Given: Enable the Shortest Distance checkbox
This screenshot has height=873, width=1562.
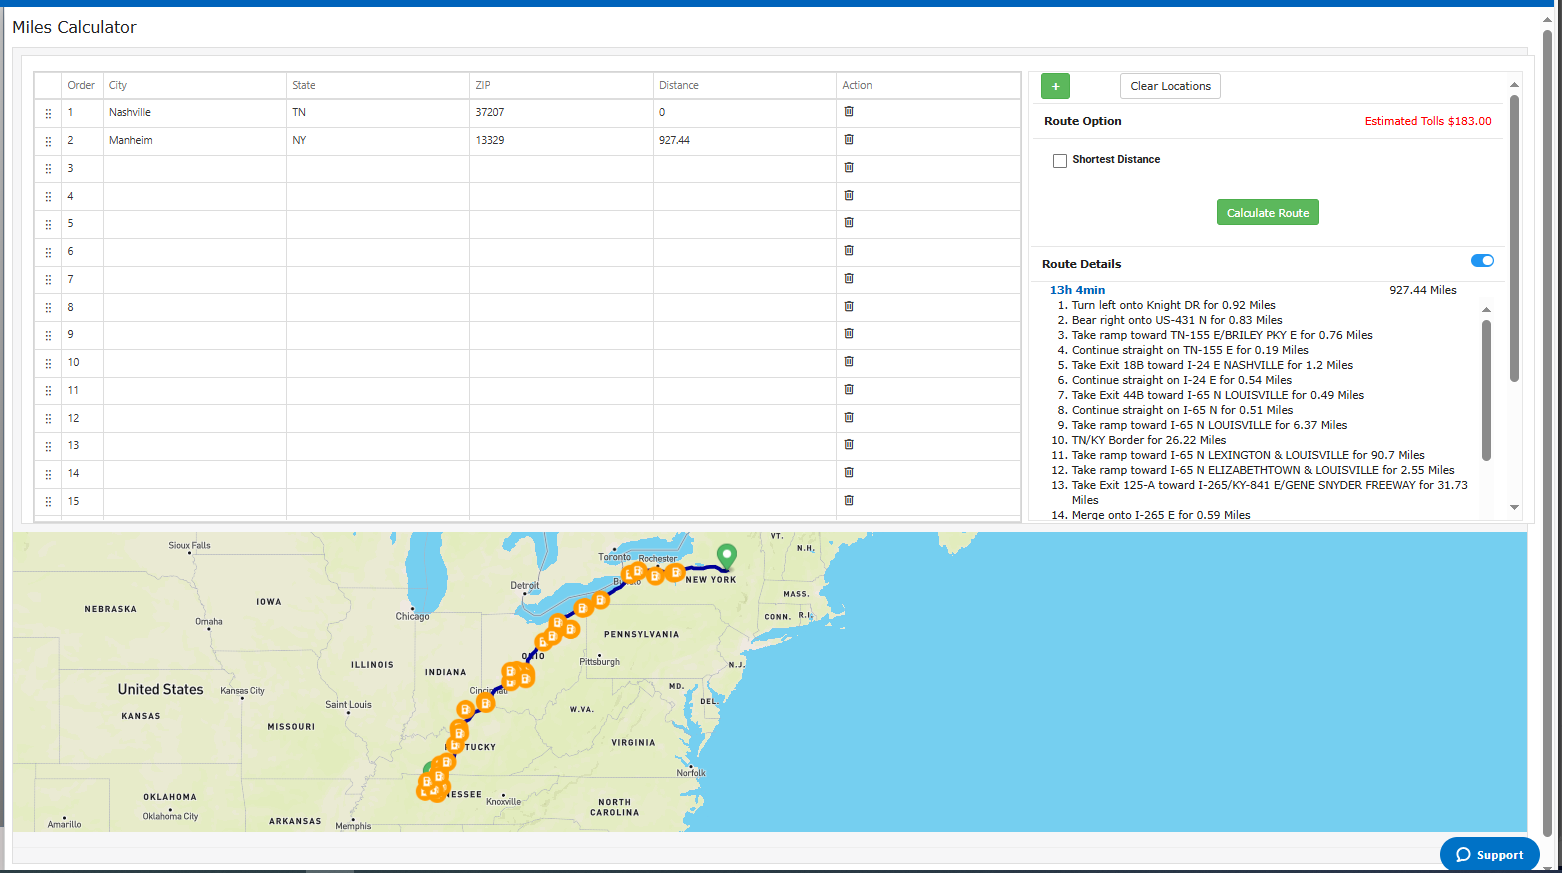Looking at the screenshot, I should point(1060,160).
